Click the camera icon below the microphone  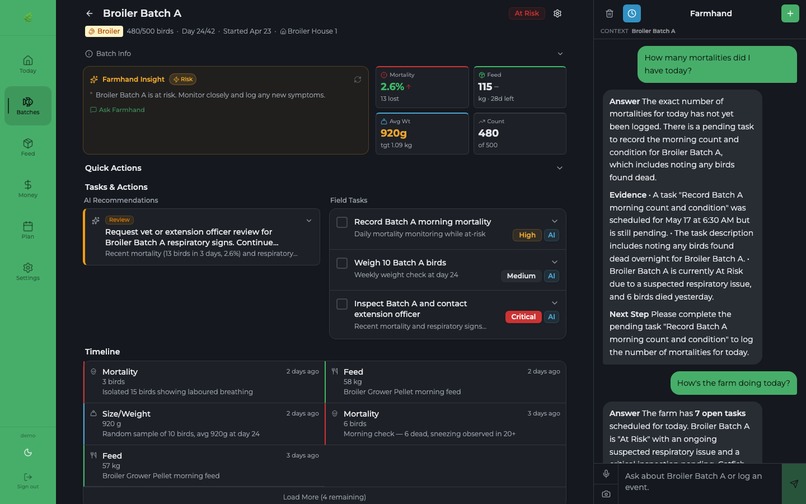(606, 494)
